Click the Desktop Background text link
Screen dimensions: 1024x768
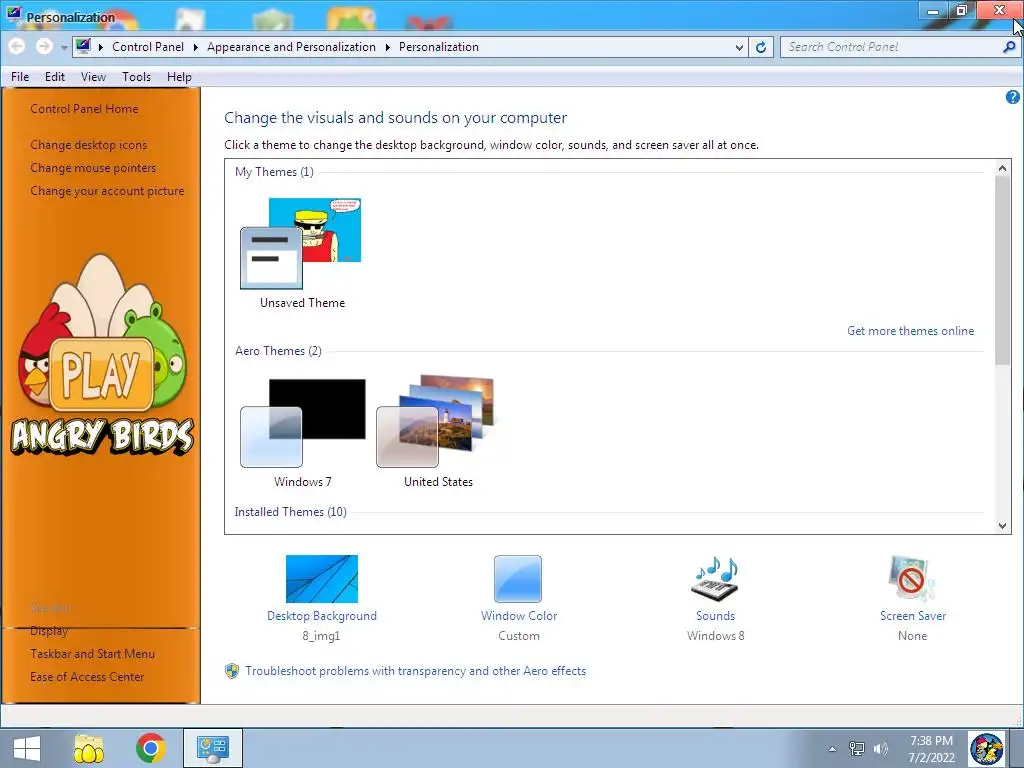(322, 616)
